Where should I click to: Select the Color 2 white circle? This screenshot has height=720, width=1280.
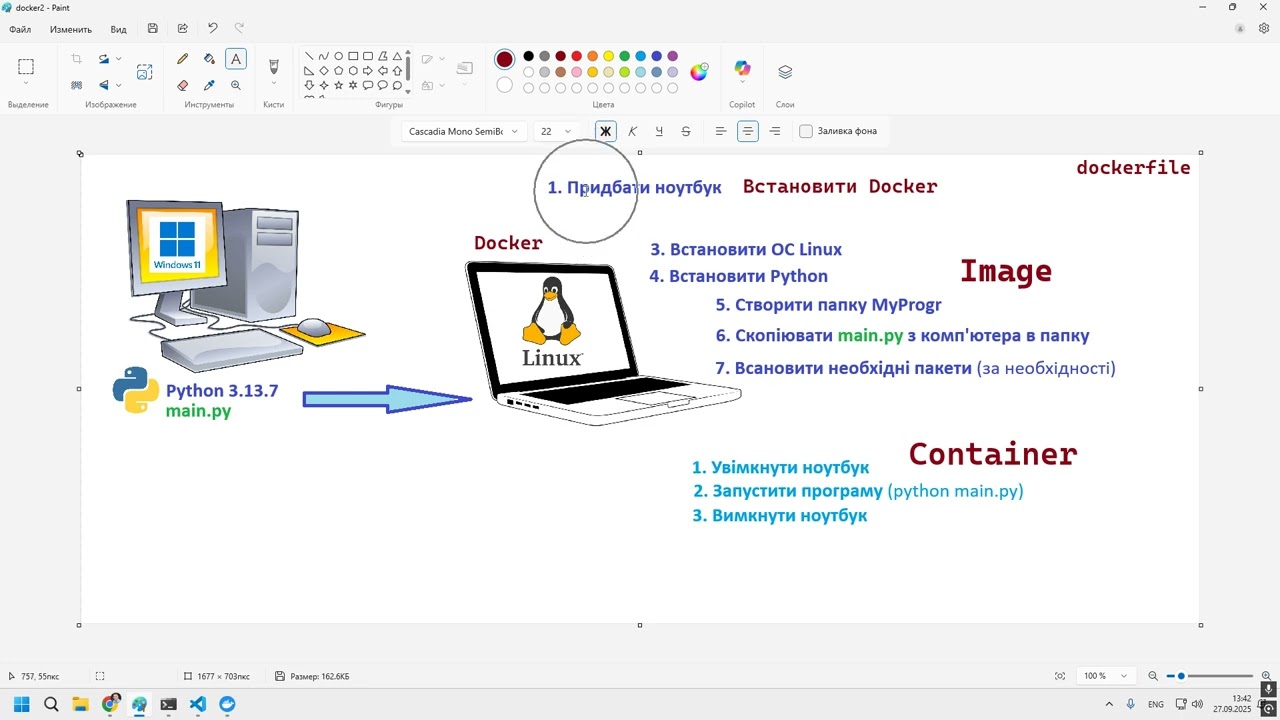tap(505, 85)
